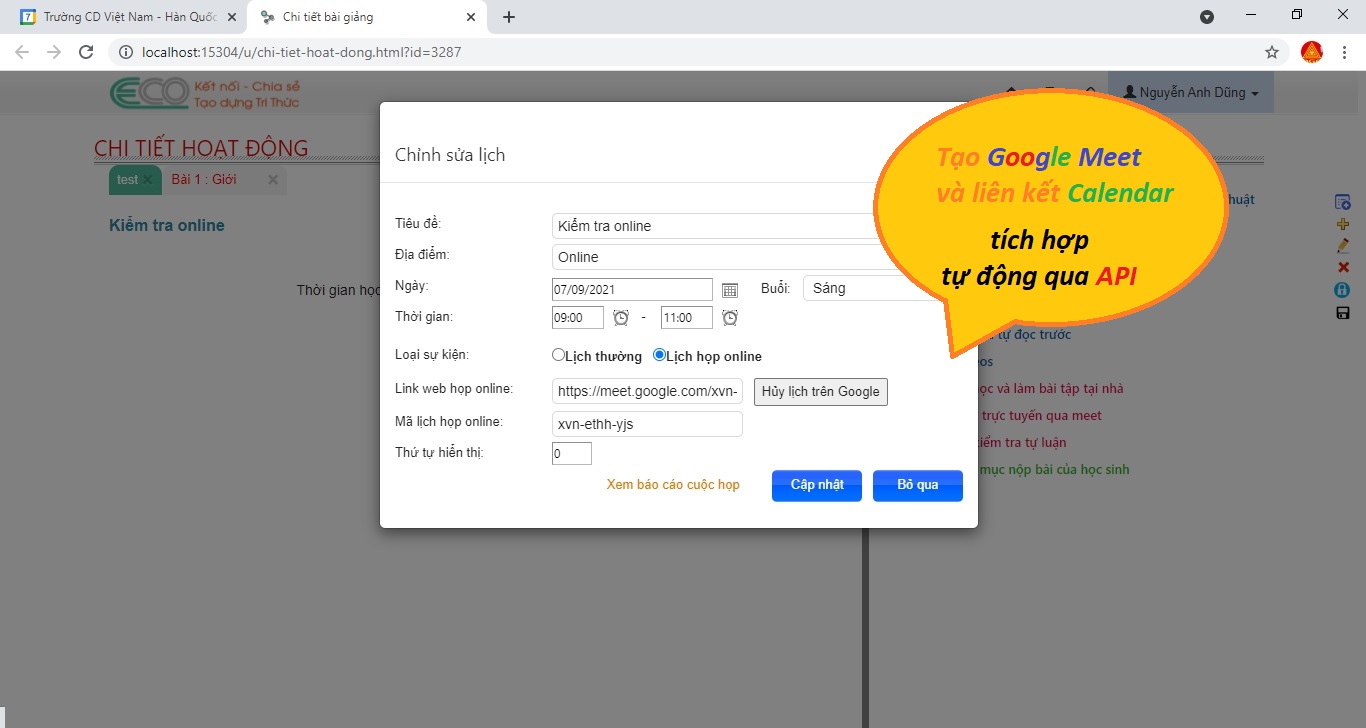Image resolution: width=1366 pixels, height=728 pixels.
Task: Click the add calendar icon in right sidebar
Action: (1343, 202)
